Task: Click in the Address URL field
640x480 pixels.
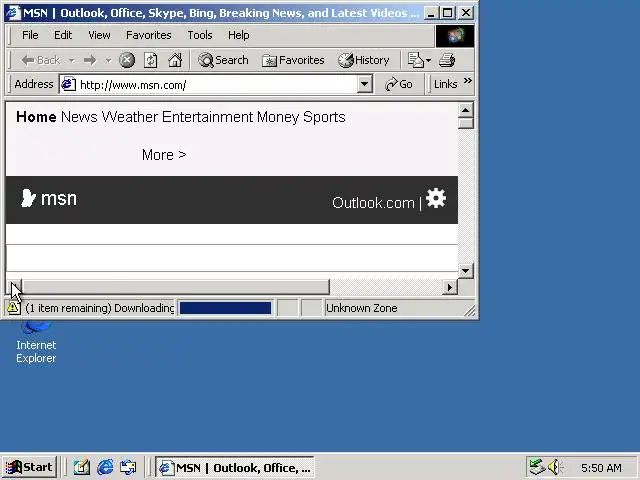Action: (x=218, y=84)
